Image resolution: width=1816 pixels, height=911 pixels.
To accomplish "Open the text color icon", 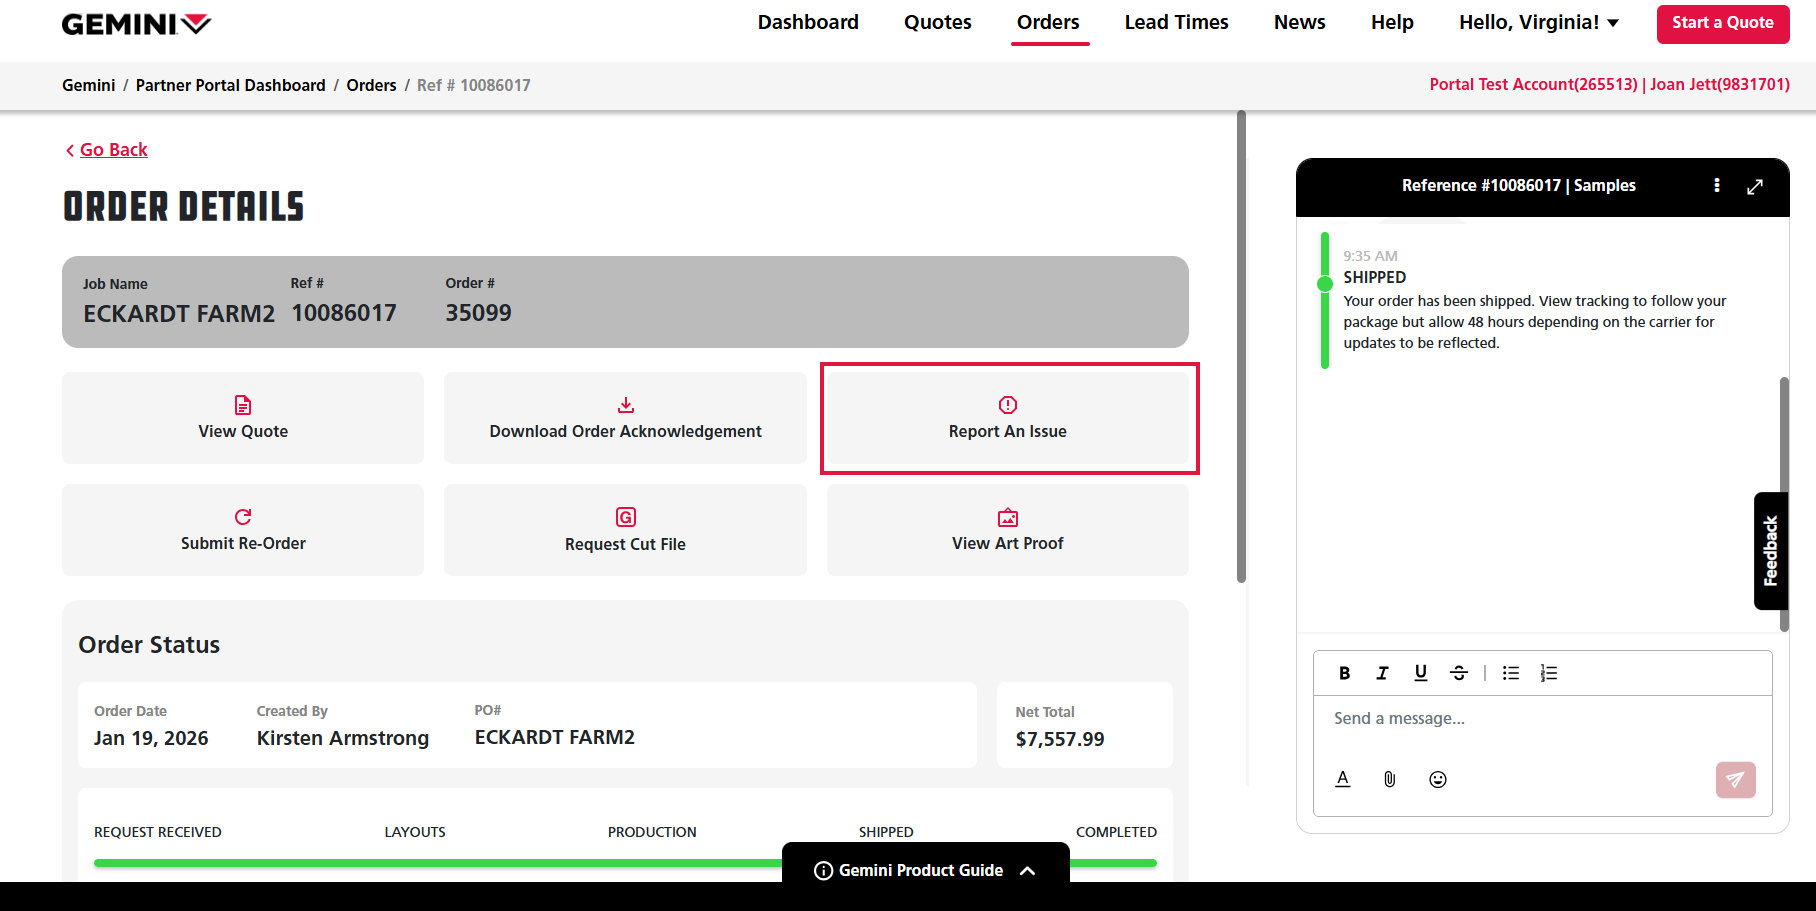I will [1343, 779].
